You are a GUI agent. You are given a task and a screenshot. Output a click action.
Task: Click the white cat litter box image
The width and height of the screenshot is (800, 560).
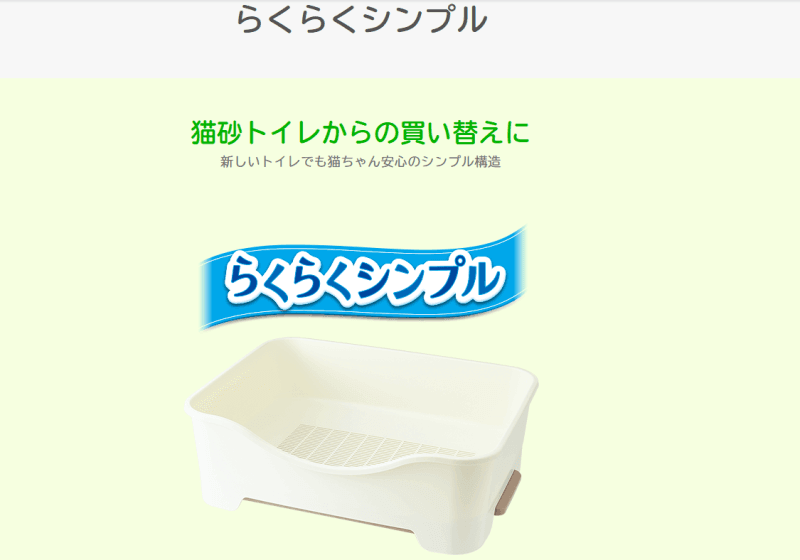click(x=361, y=445)
